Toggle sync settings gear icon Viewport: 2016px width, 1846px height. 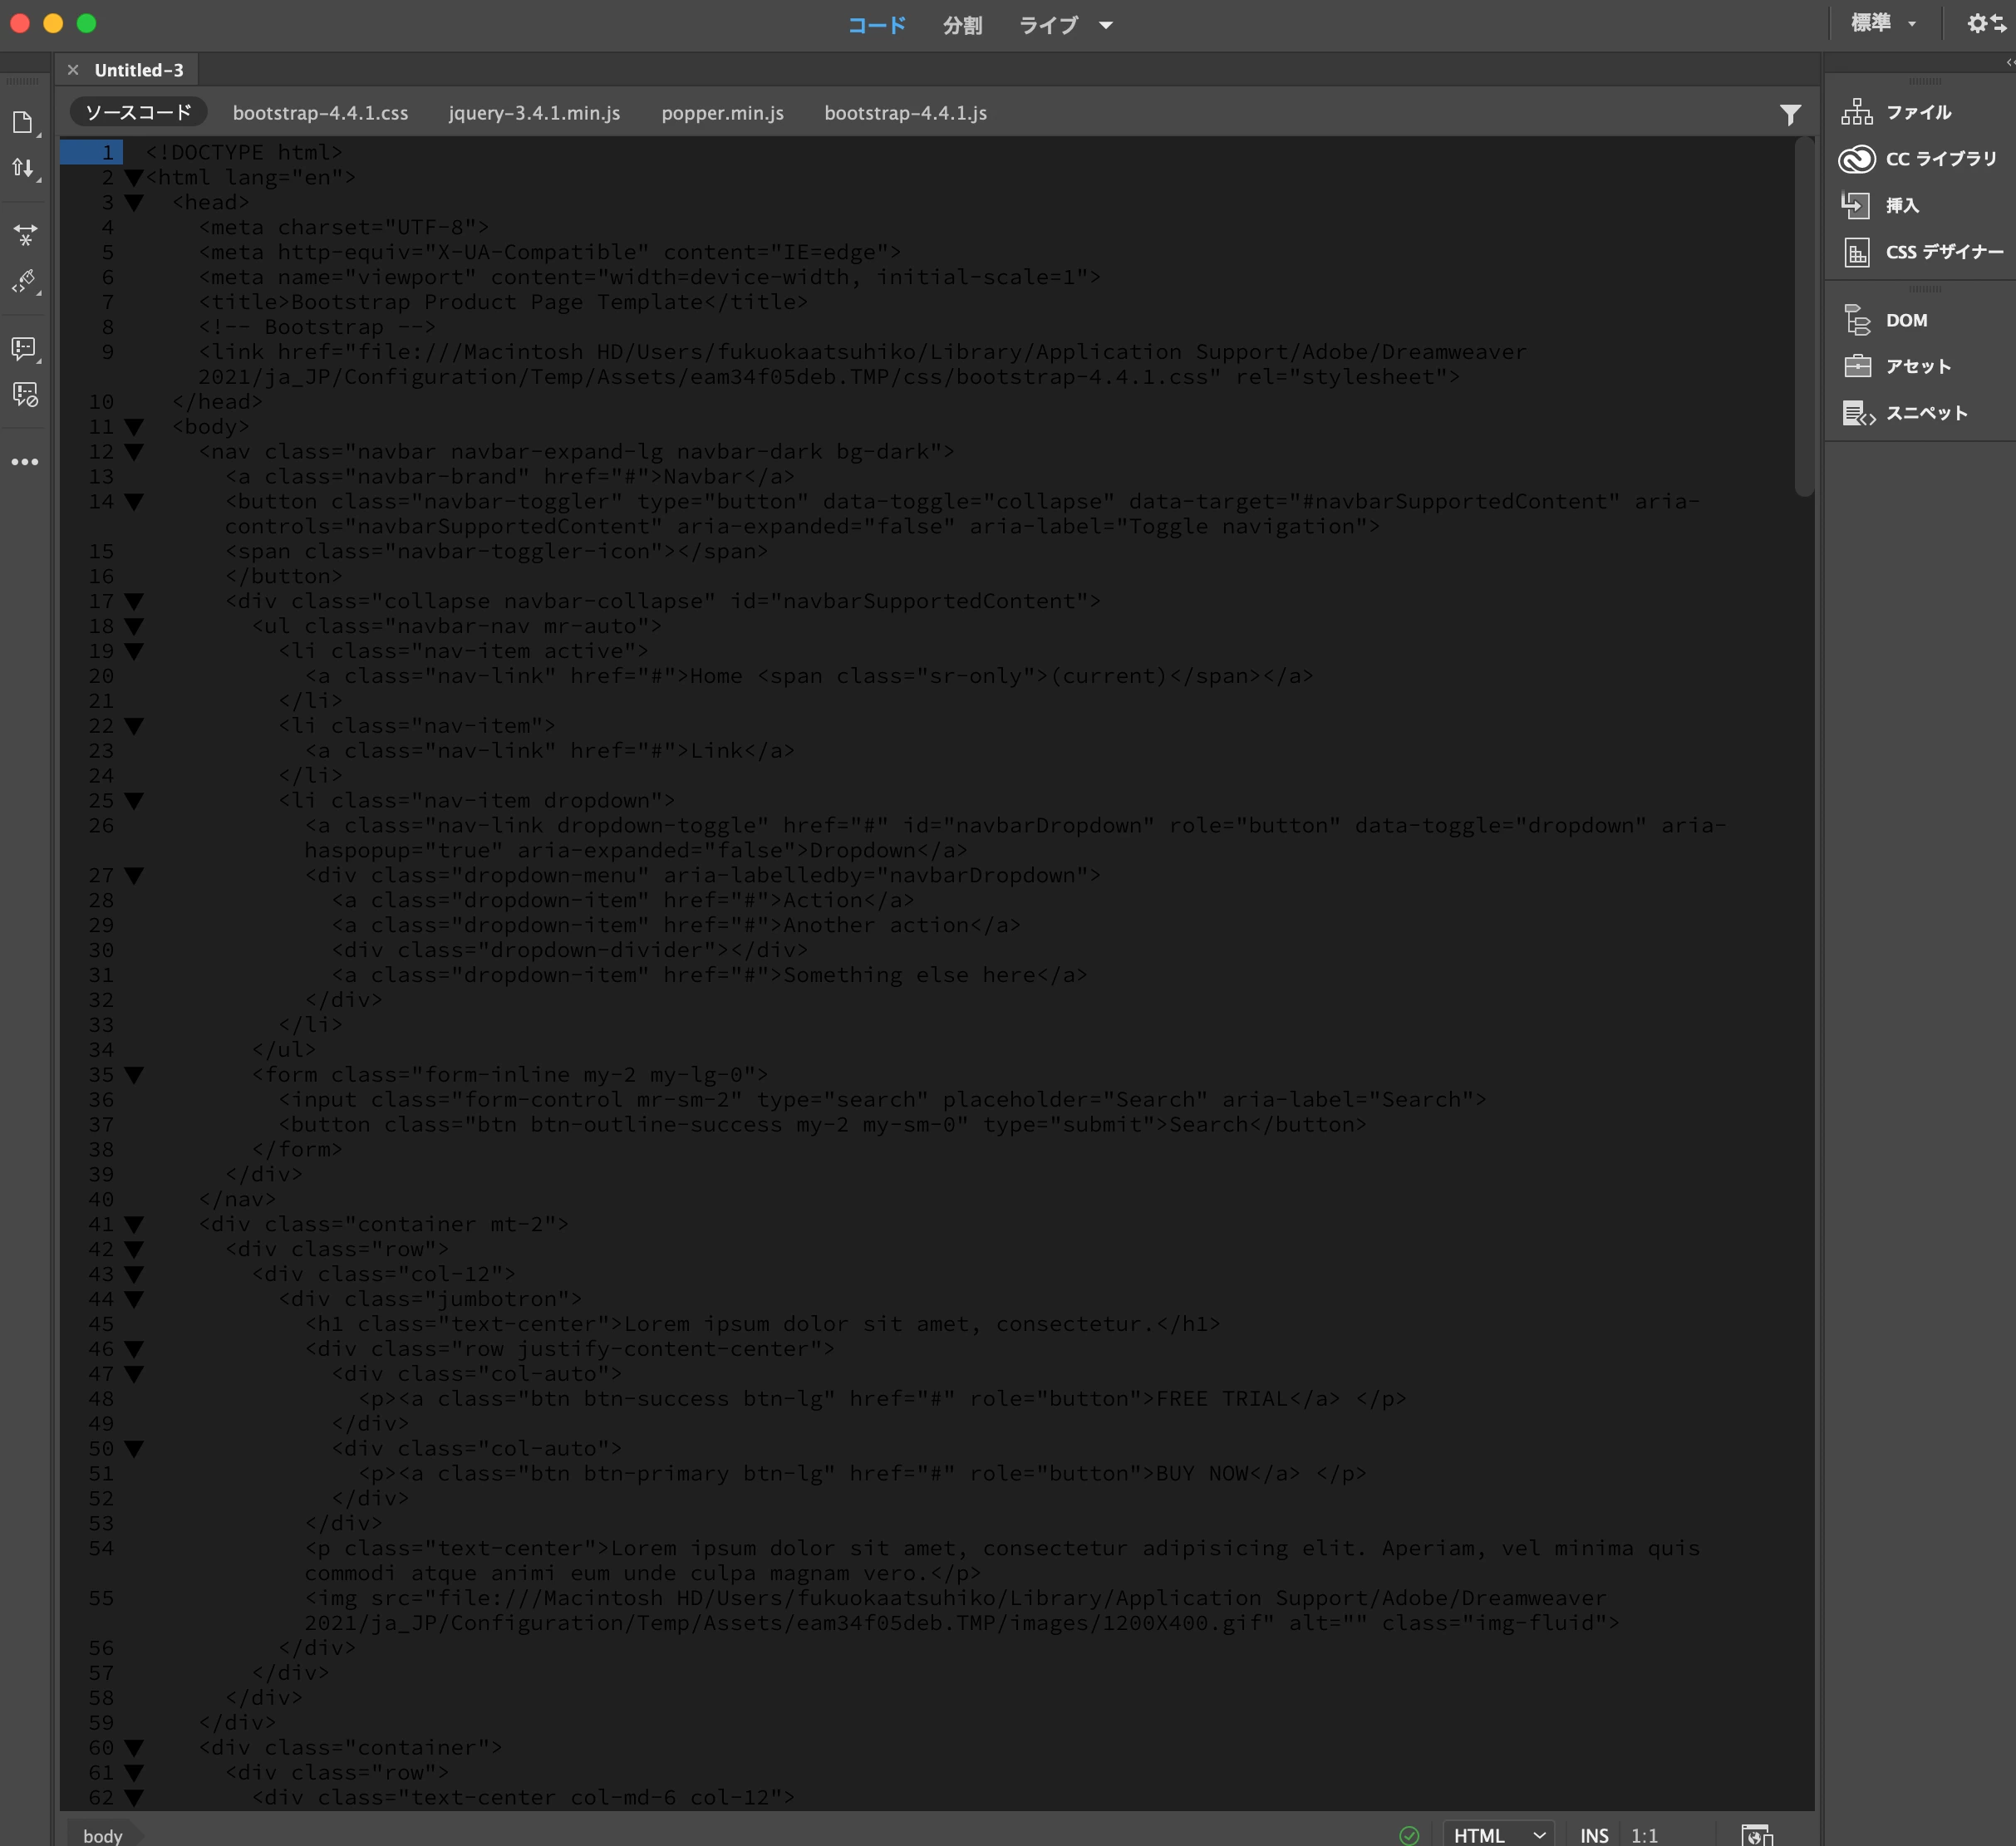[1985, 24]
